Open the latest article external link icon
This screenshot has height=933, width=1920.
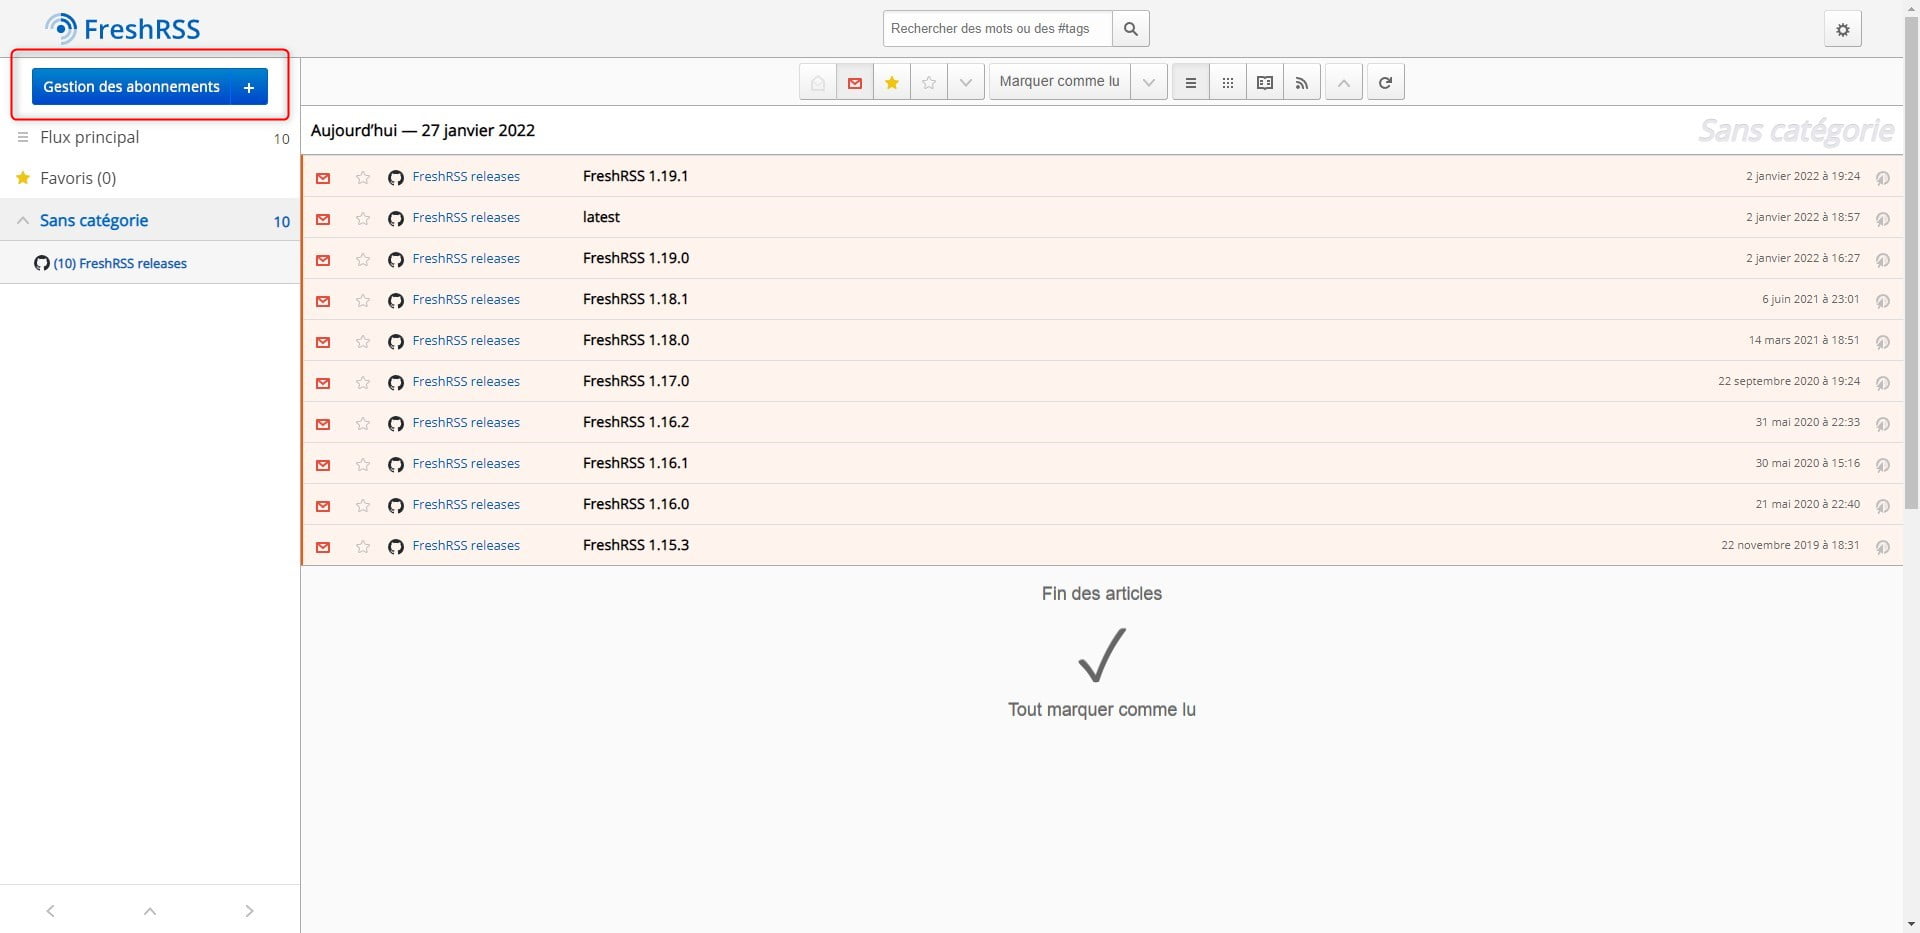pos(1882,219)
